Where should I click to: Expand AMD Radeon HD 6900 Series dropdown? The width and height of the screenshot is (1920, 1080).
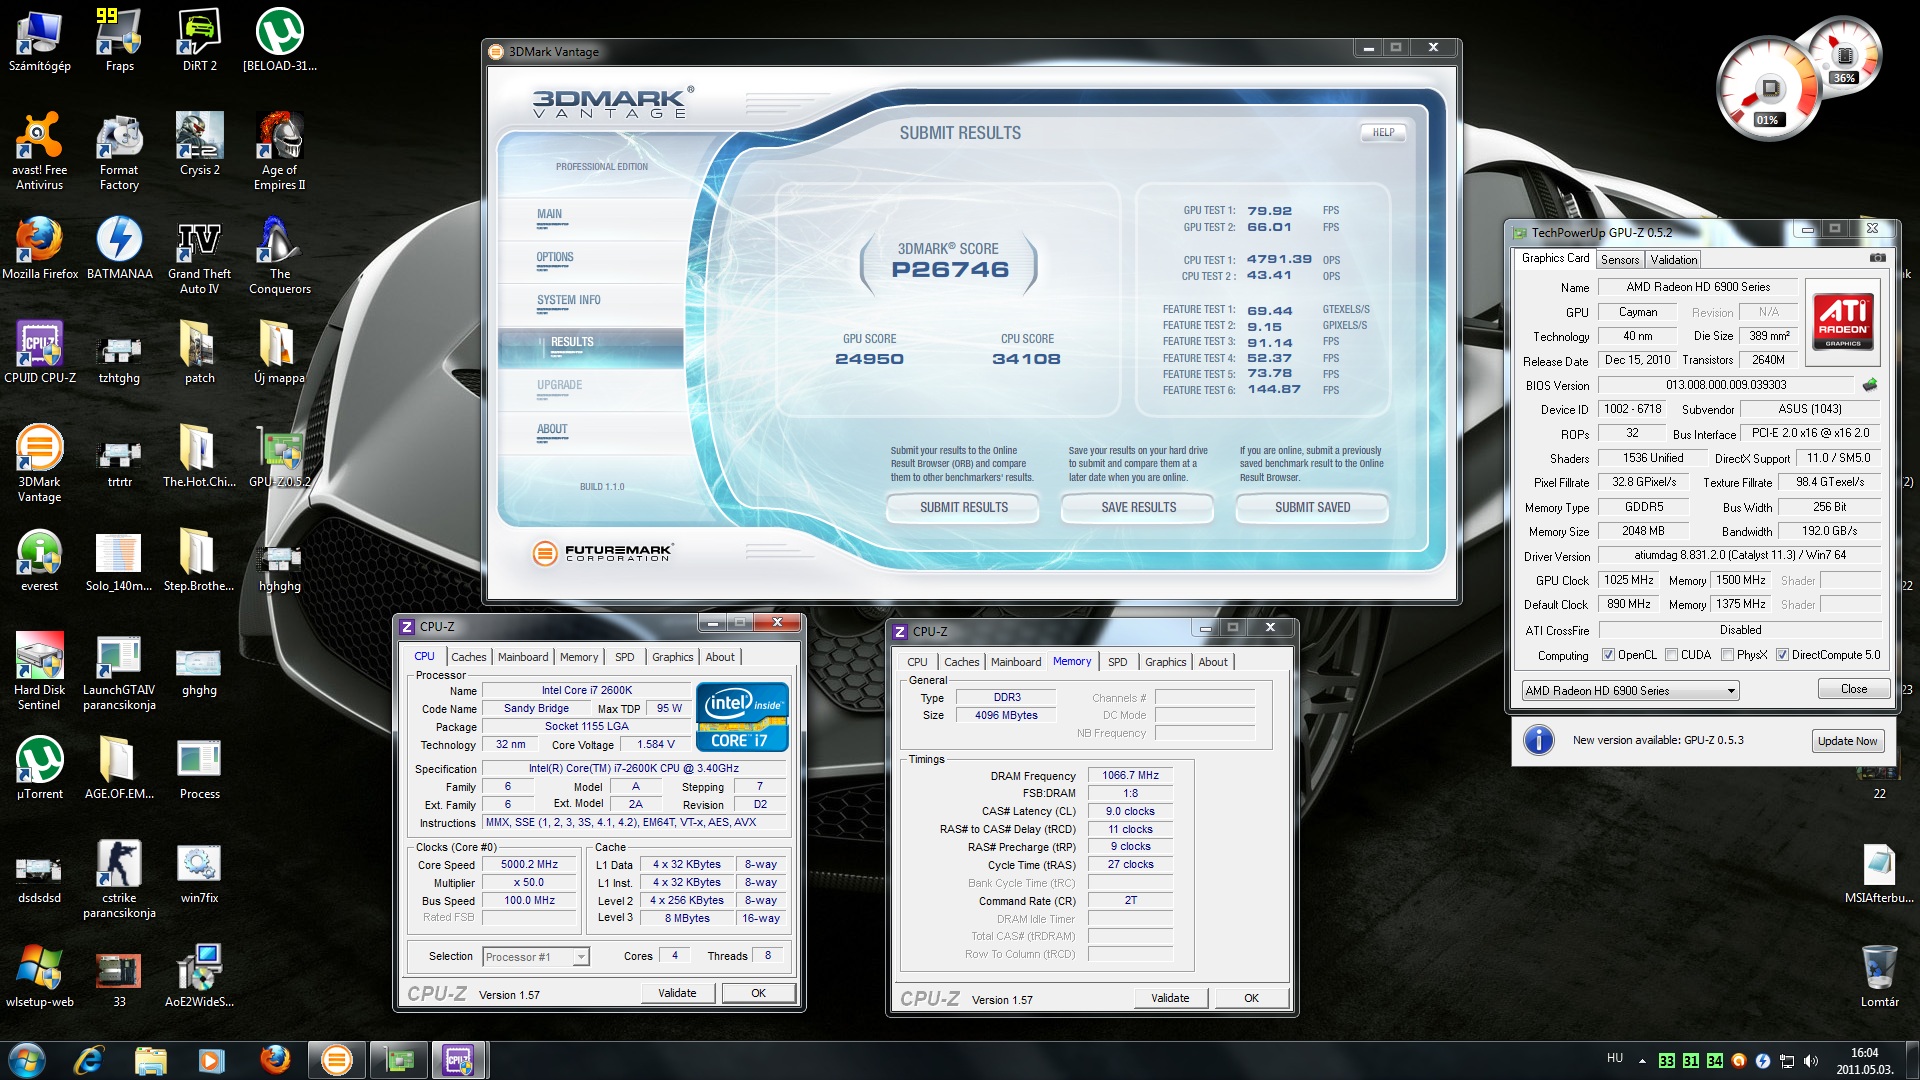(x=1730, y=691)
